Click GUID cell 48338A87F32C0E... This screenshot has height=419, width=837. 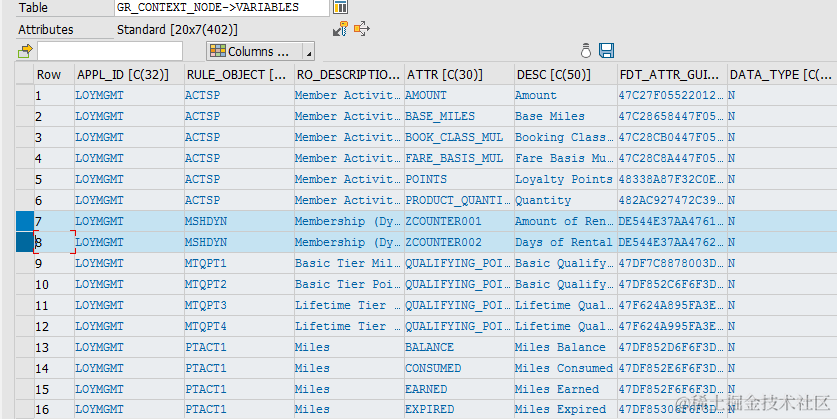point(673,179)
